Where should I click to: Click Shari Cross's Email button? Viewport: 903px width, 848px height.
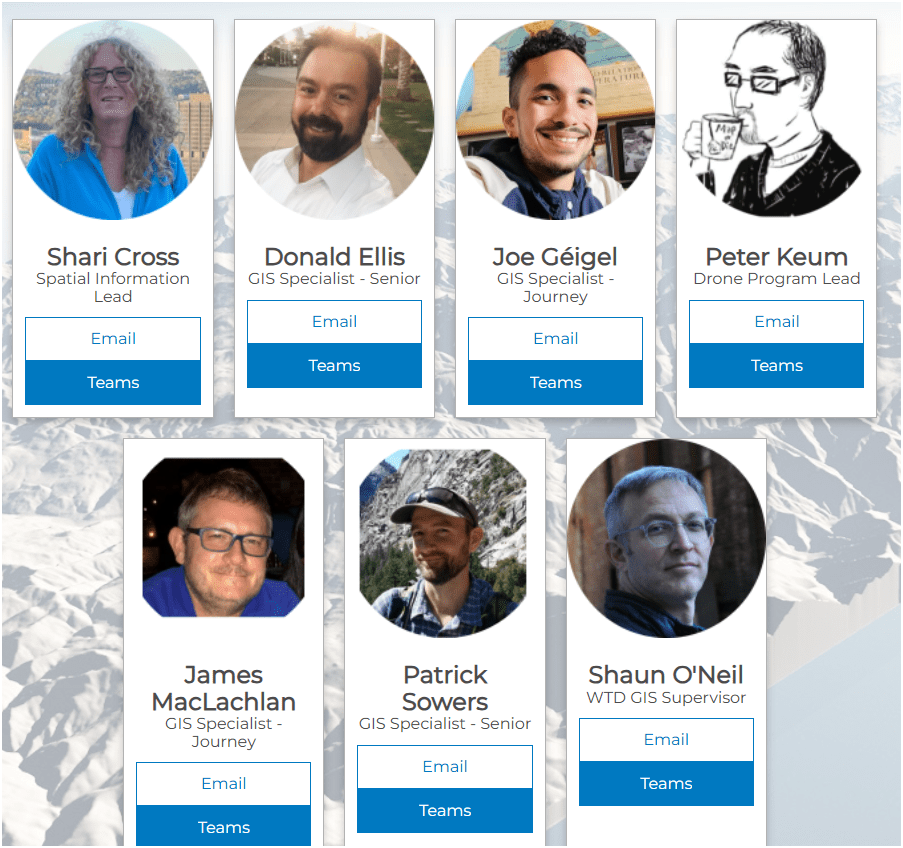(x=113, y=339)
